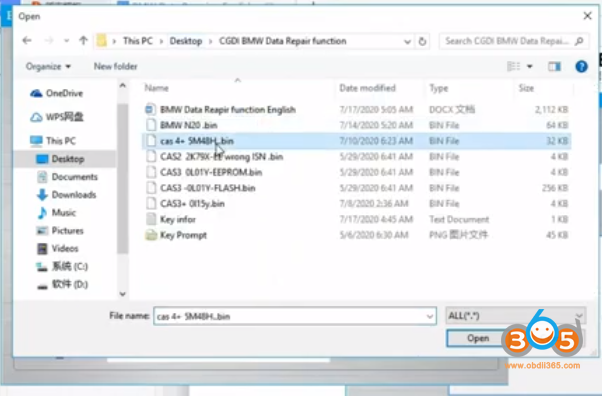602x396 pixels.
Task: Click the navigation pane scroll up arrow
Action: (x=122, y=86)
